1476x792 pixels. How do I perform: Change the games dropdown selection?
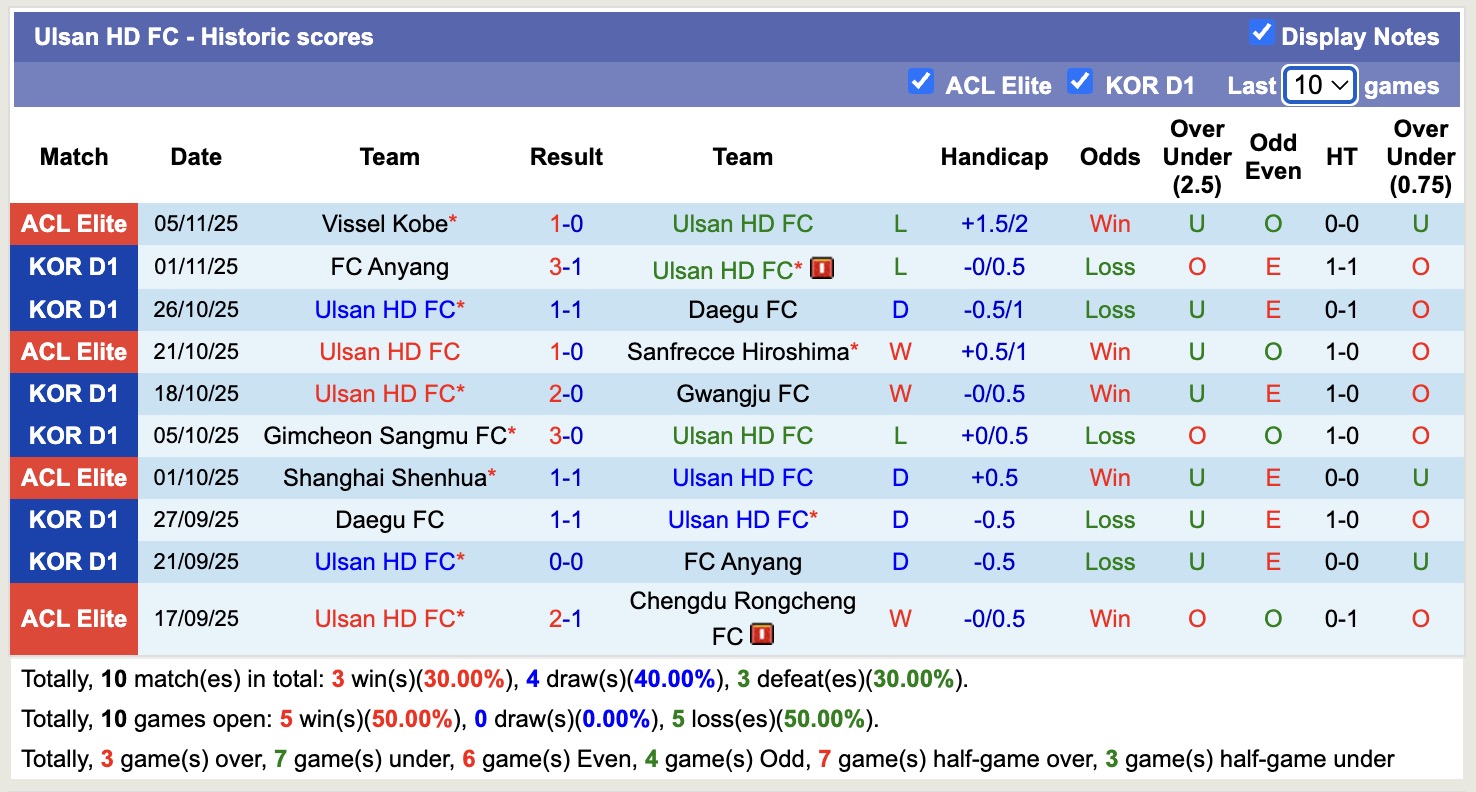(1319, 86)
